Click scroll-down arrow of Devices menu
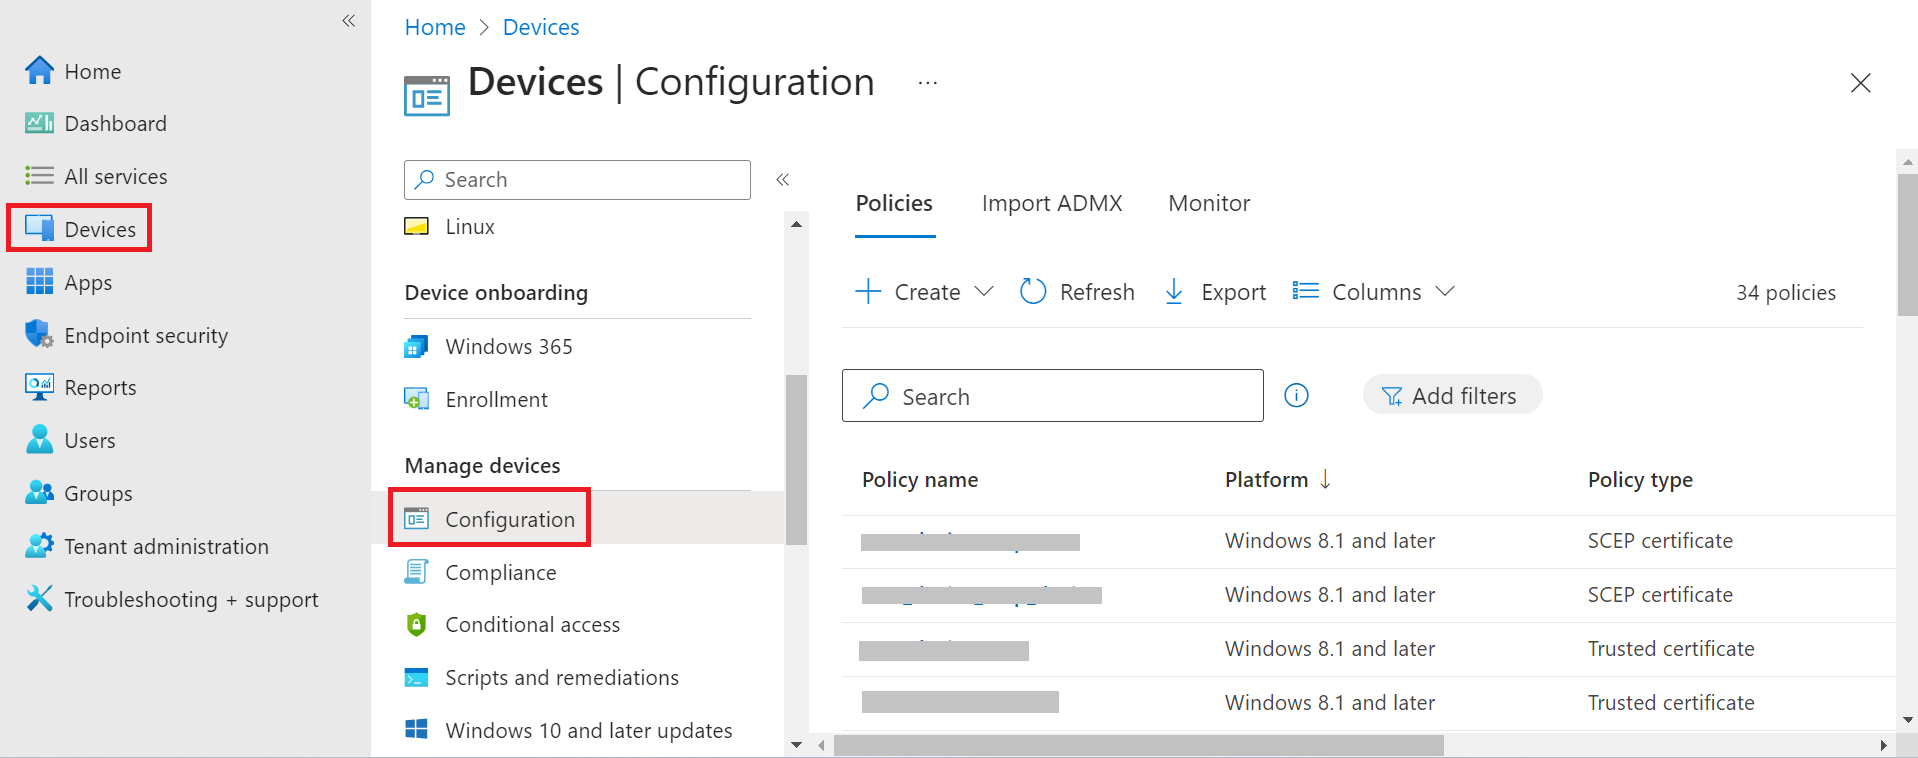This screenshot has width=1918, height=758. click(796, 745)
